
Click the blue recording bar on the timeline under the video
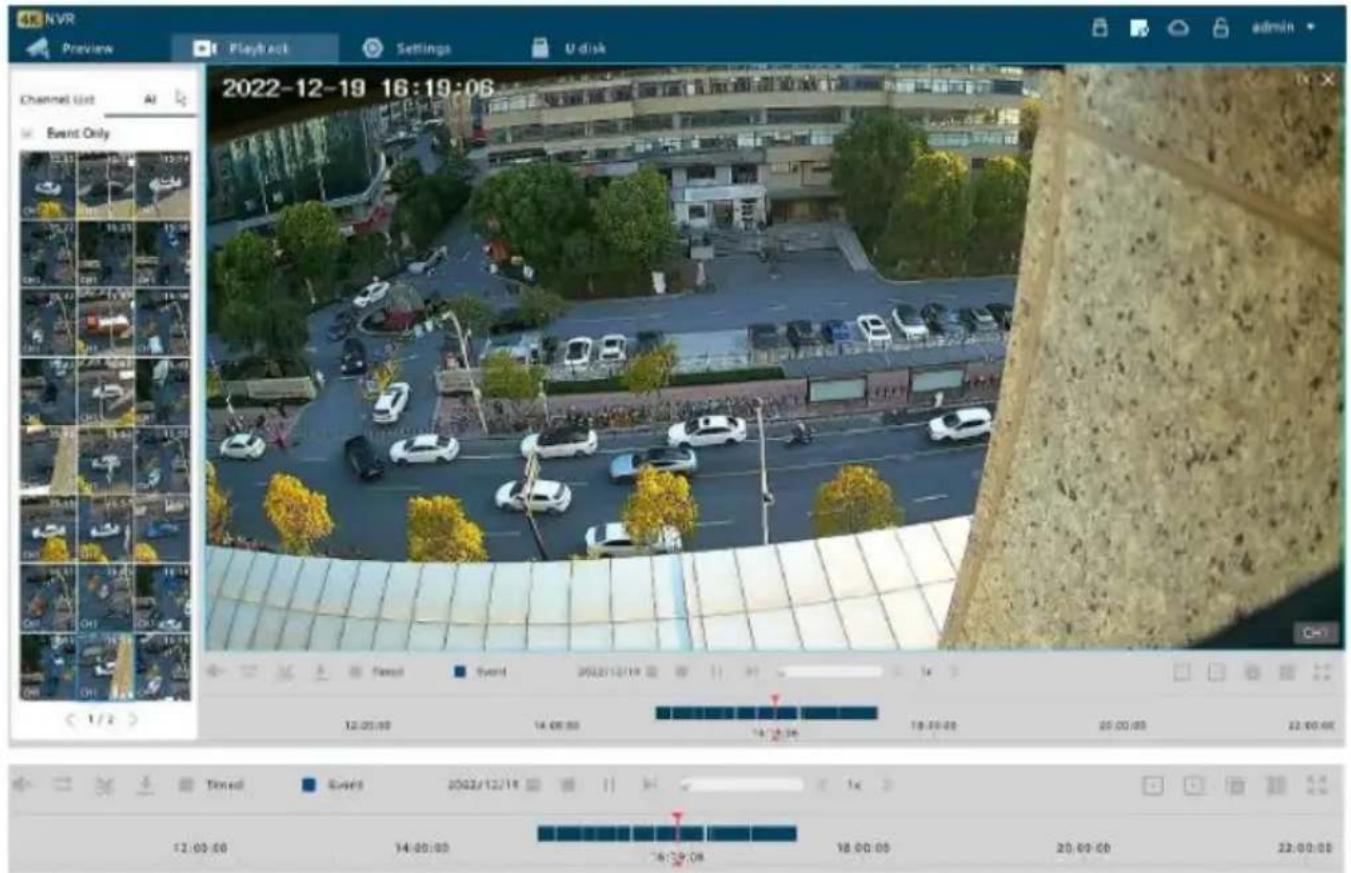[x=766, y=714]
